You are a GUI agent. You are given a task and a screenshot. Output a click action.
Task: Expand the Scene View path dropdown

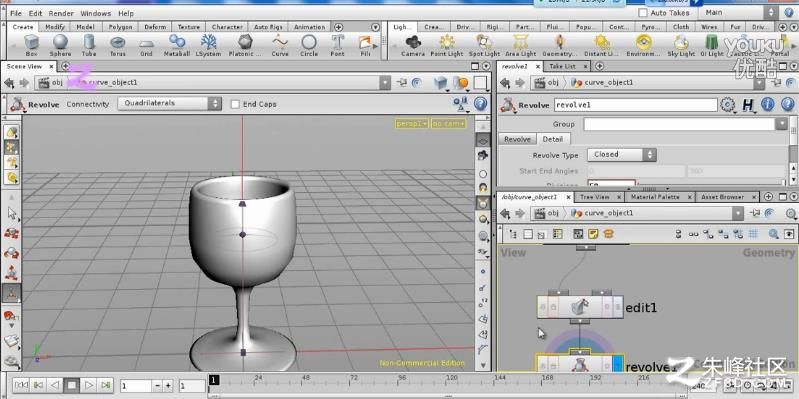(385, 83)
